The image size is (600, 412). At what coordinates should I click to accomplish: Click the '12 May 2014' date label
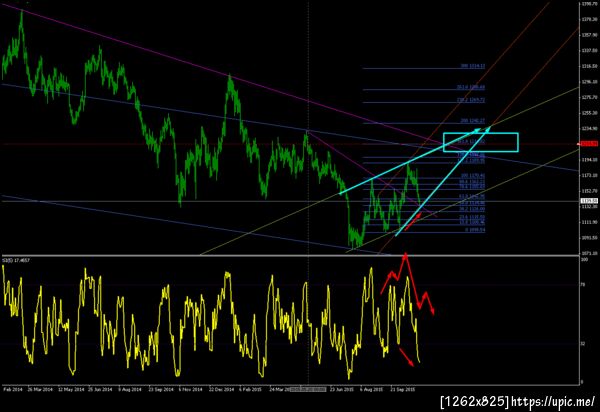pyautogui.click(x=71, y=389)
